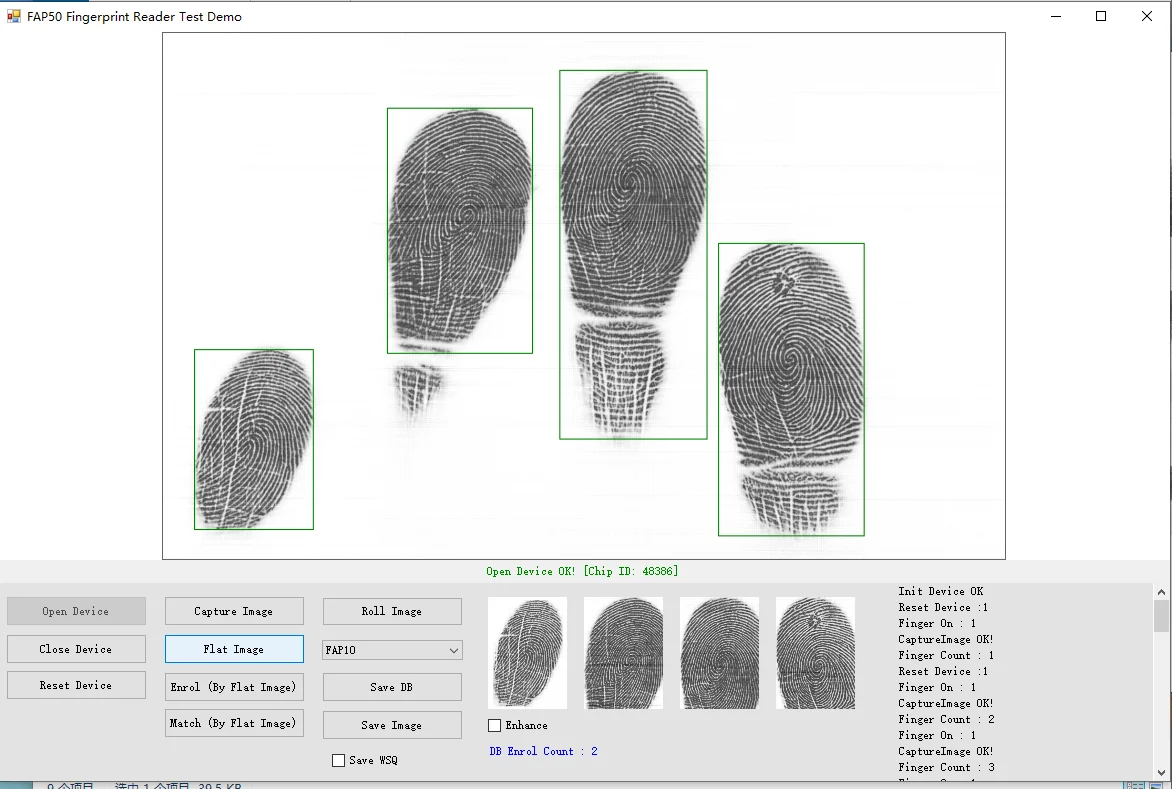Click the leftmost boxed fingerprint in preview

pos(254,439)
